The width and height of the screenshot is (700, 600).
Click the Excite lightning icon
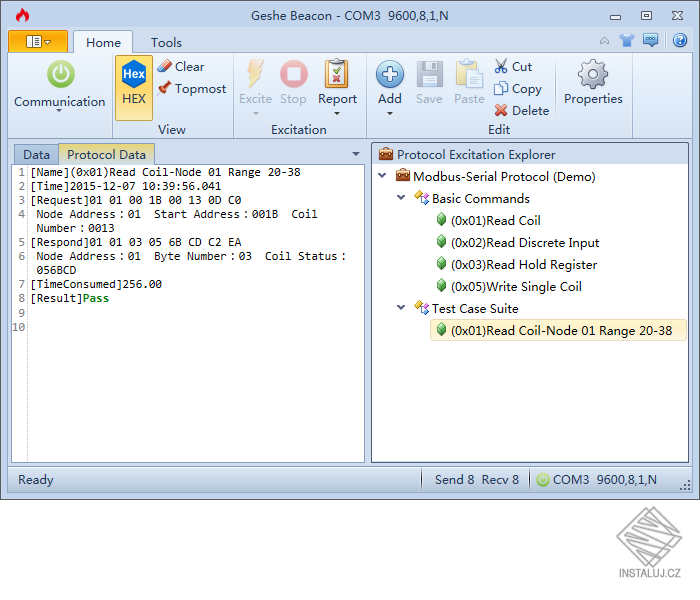[x=255, y=74]
